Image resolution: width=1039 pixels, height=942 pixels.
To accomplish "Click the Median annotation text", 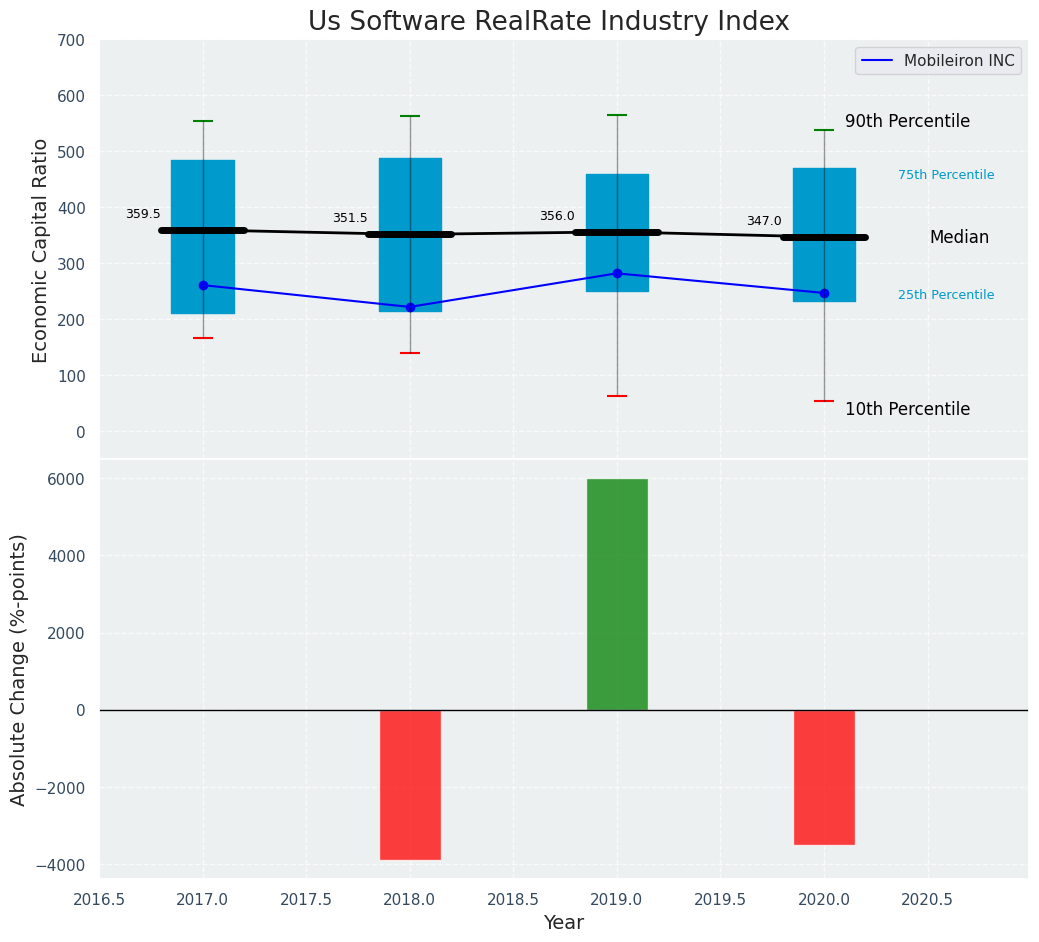I will click(959, 237).
